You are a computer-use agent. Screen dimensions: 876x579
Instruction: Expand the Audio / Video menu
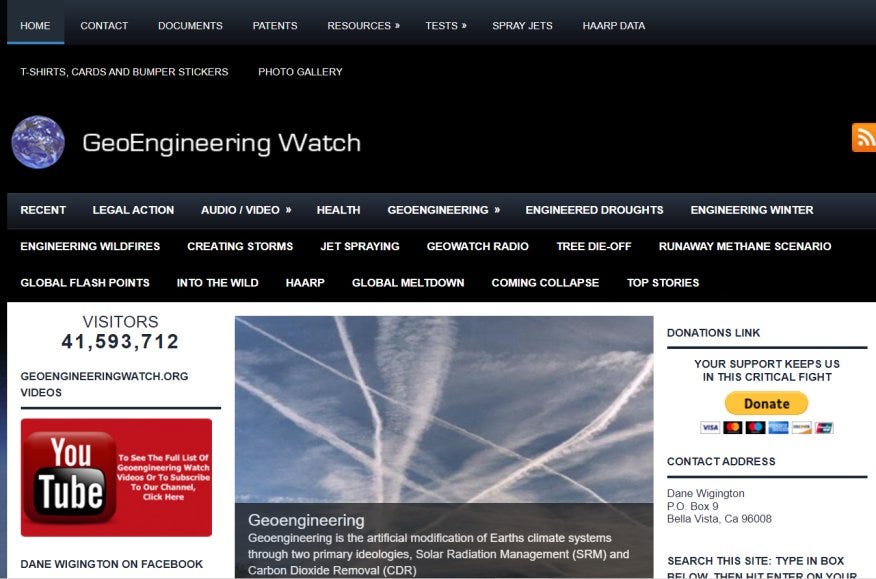(x=246, y=210)
